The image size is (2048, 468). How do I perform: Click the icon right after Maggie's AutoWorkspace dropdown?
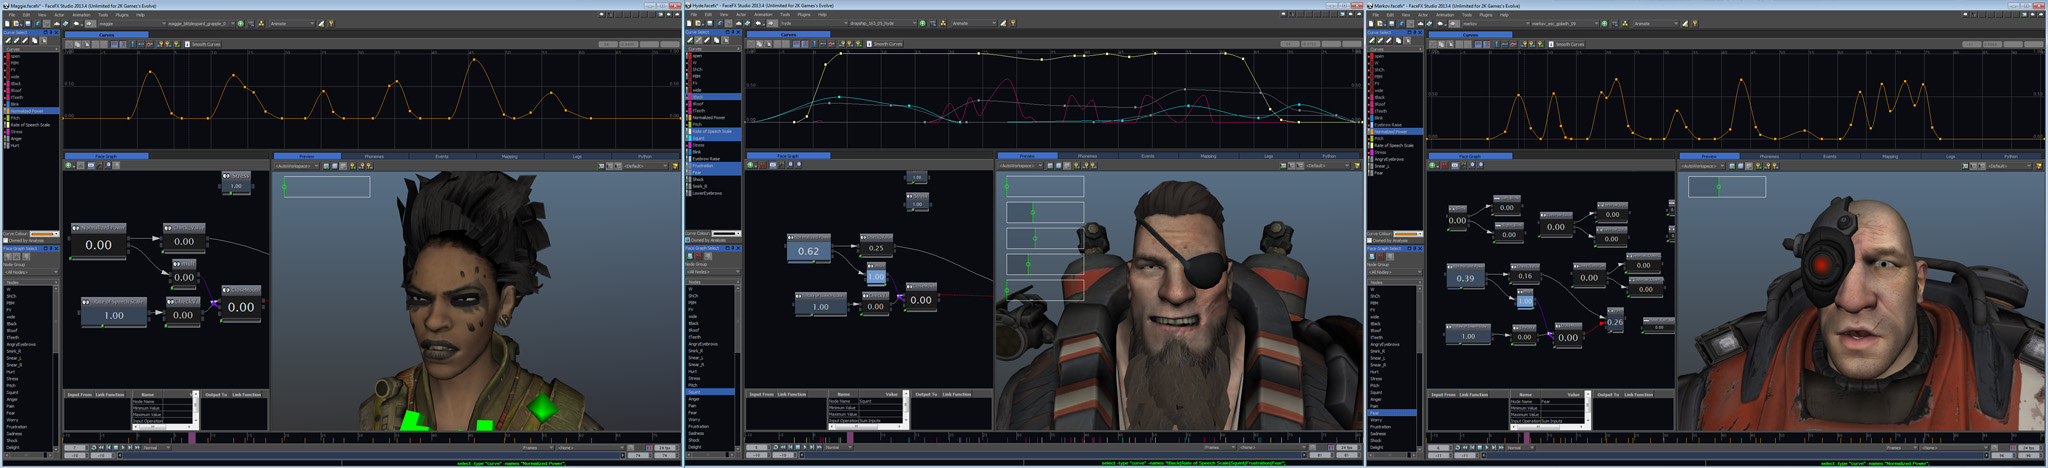[x=326, y=166]
